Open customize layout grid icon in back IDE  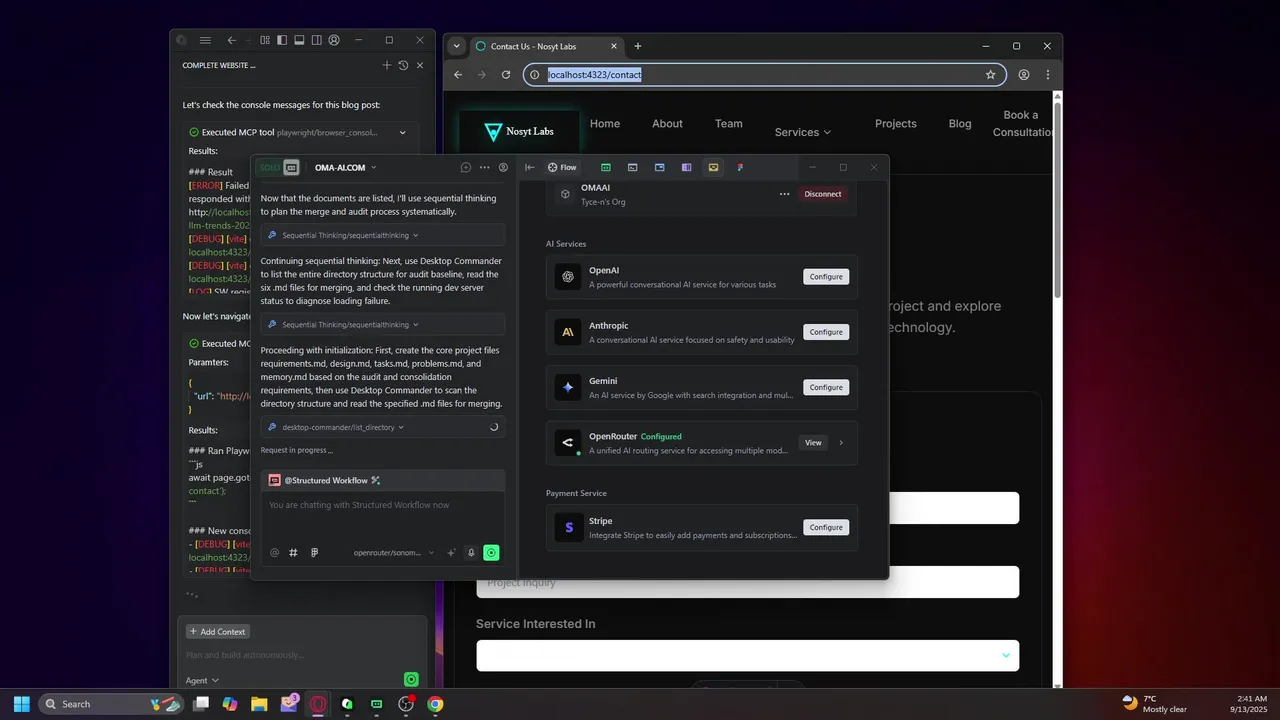coord(265,40)
